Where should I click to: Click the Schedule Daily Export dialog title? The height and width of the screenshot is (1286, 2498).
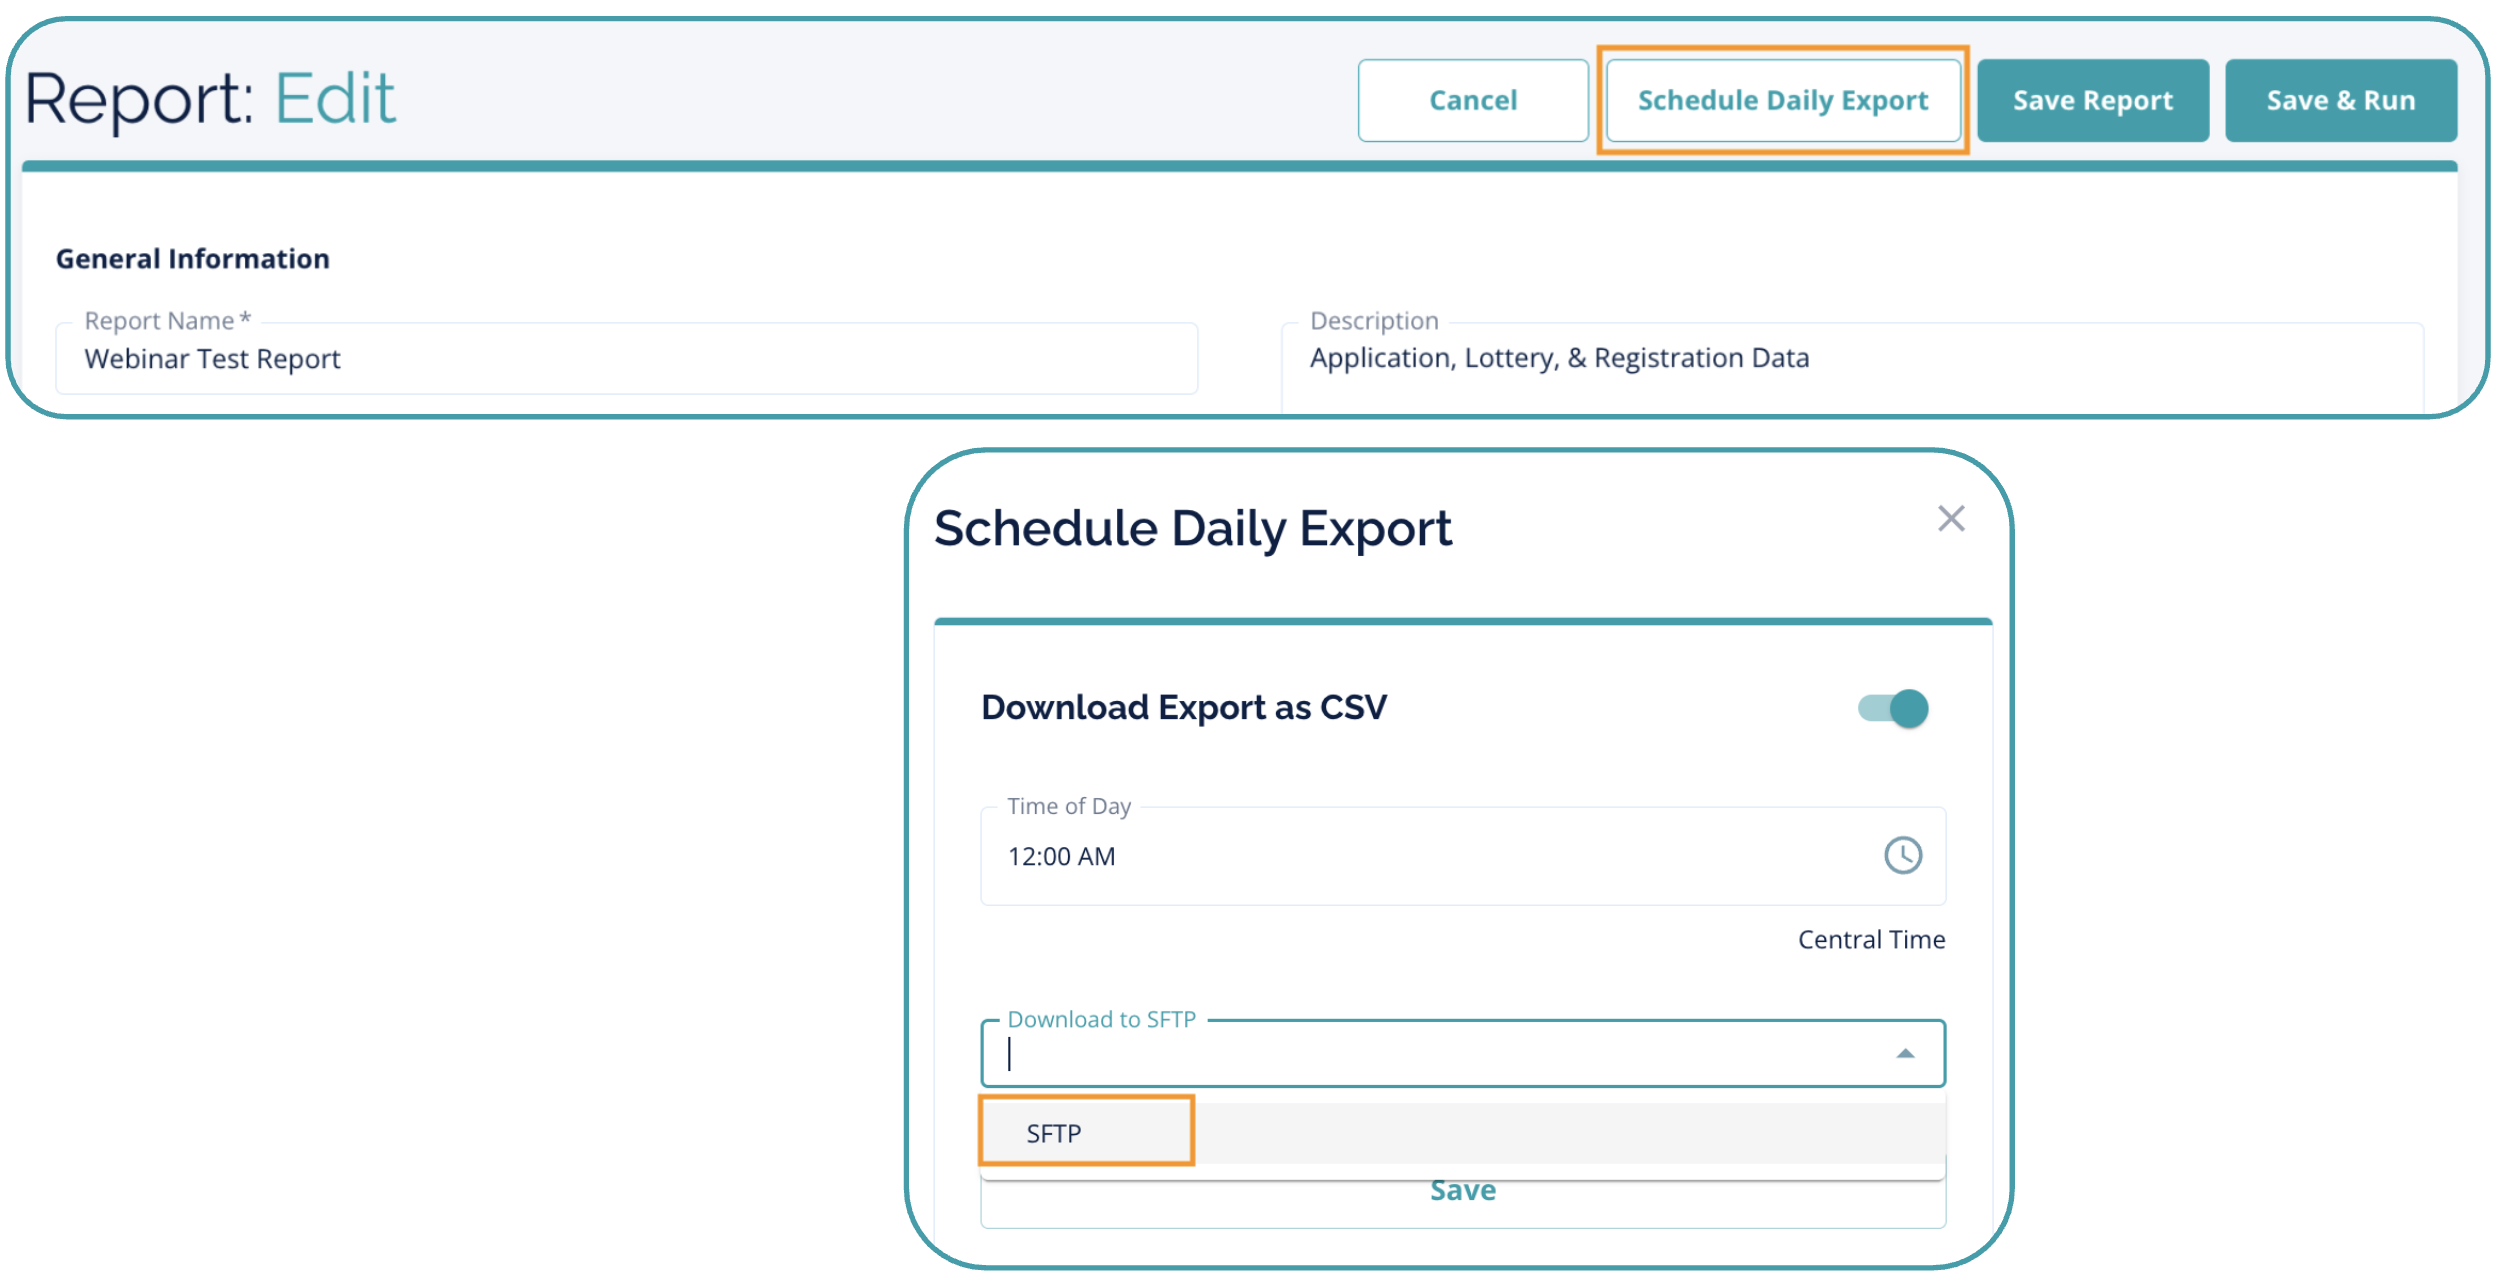(x=1192, y=528)
